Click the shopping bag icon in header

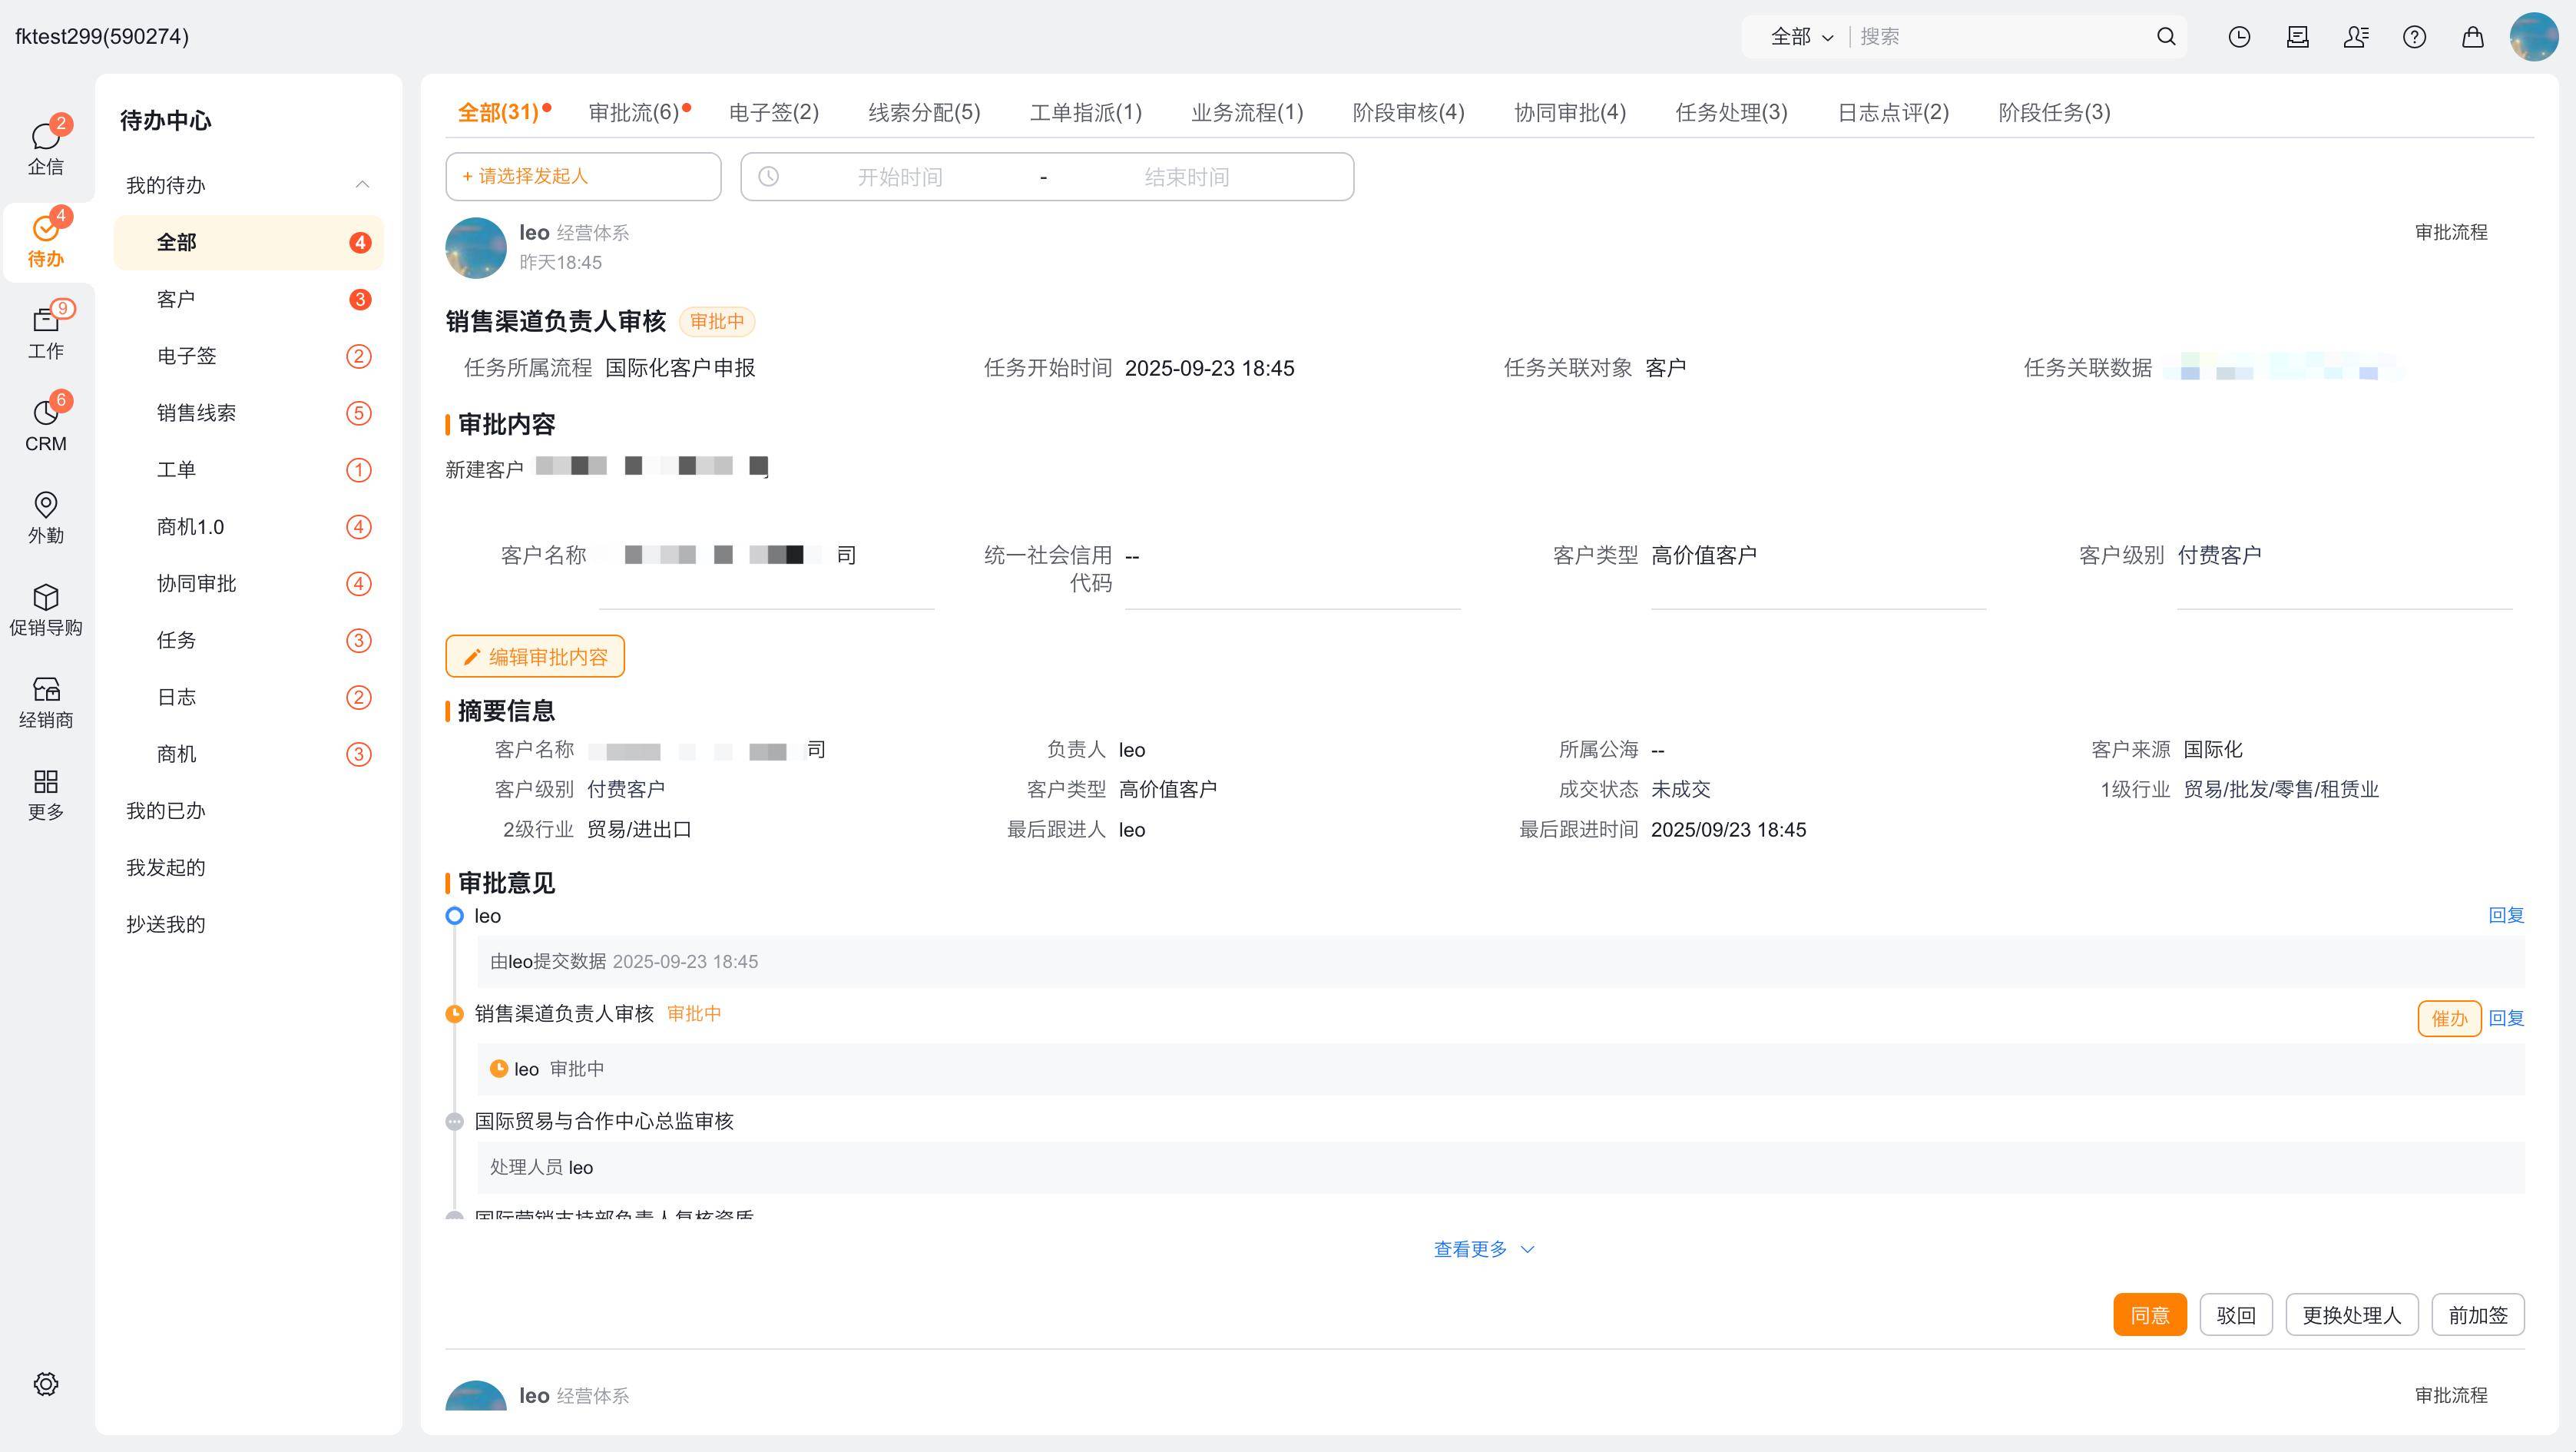[2472, 37]
